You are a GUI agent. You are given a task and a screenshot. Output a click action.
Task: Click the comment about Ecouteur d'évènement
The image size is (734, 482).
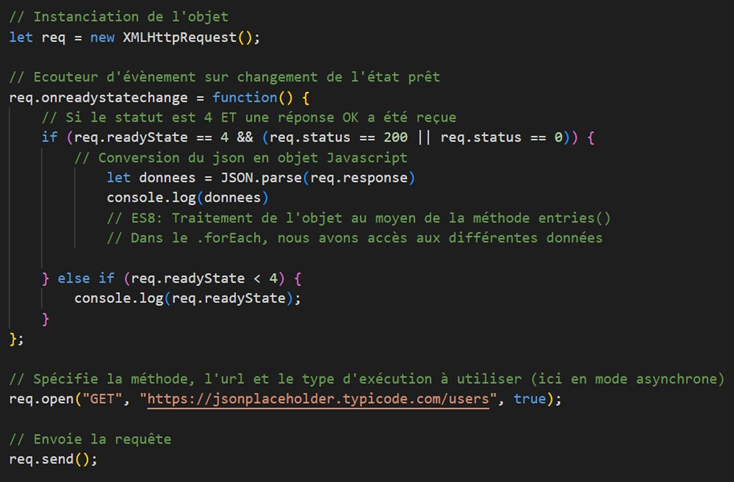225,77
